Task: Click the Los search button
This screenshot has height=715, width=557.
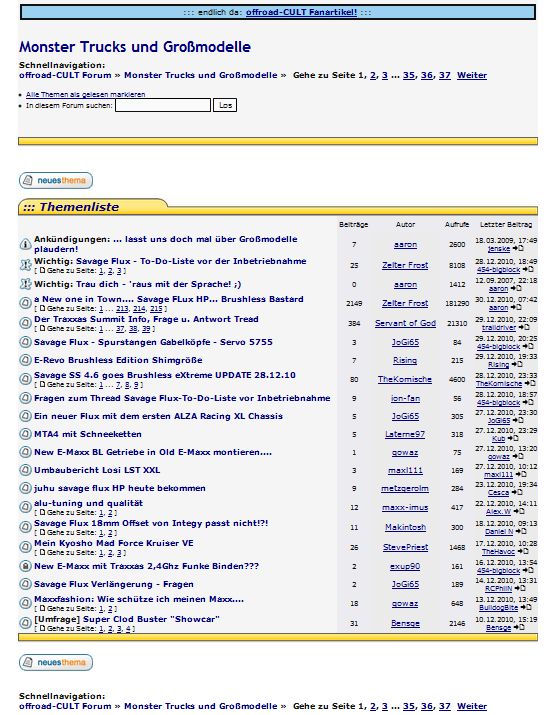Action: click(225, 105)
